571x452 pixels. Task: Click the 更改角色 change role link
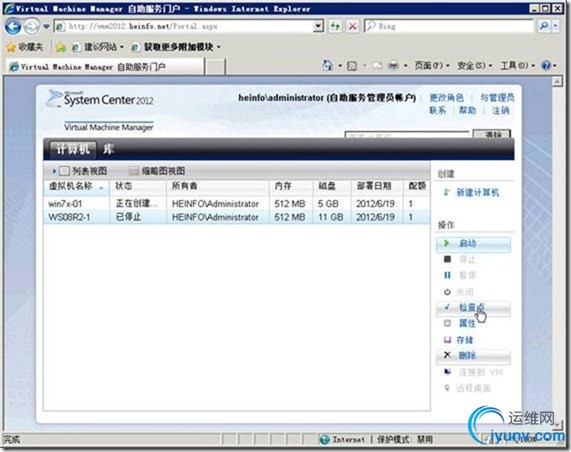(446, 98)
